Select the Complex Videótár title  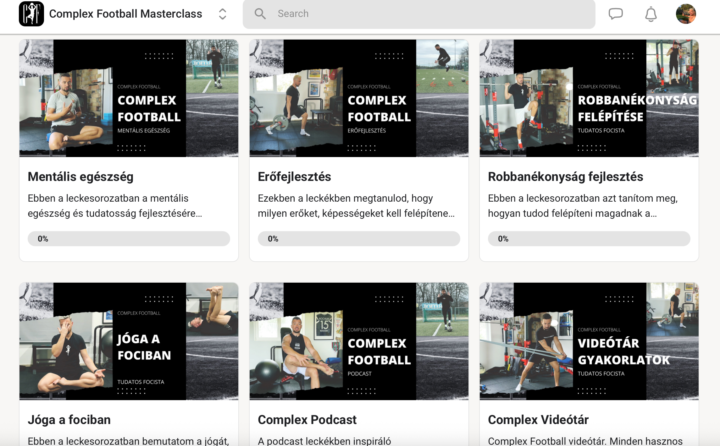(x=538, y=420)
